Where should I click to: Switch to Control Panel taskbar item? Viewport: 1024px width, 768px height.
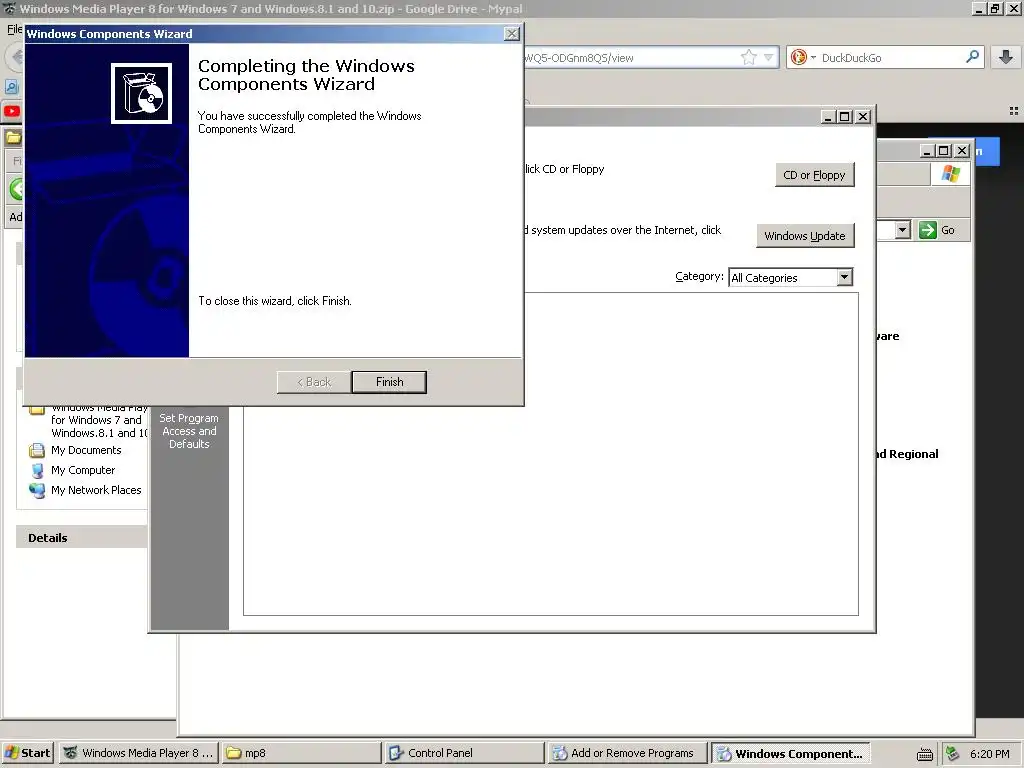tap(464, 753)
